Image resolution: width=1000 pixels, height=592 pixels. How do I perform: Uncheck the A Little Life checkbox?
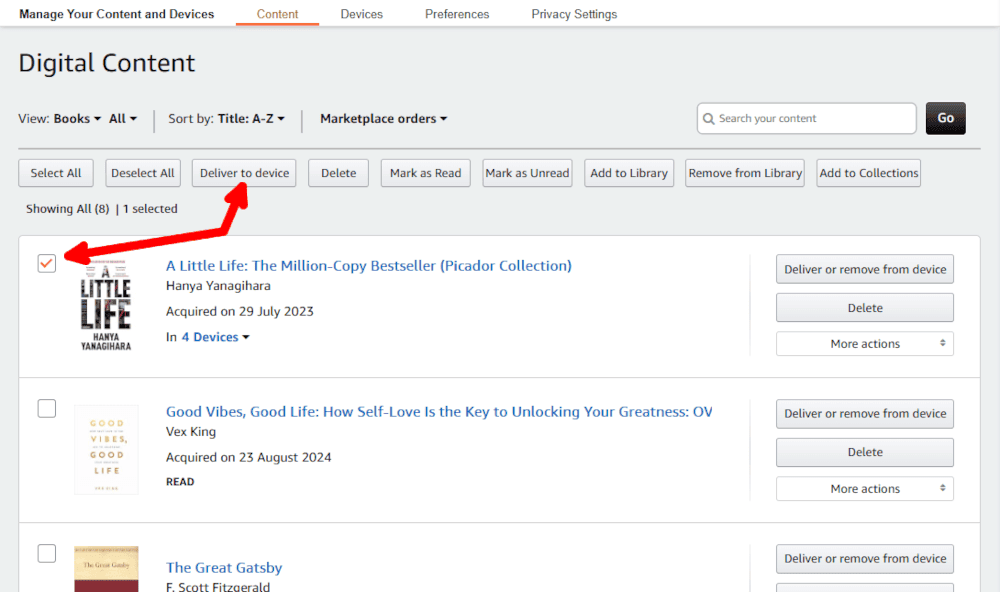[47, 263]
